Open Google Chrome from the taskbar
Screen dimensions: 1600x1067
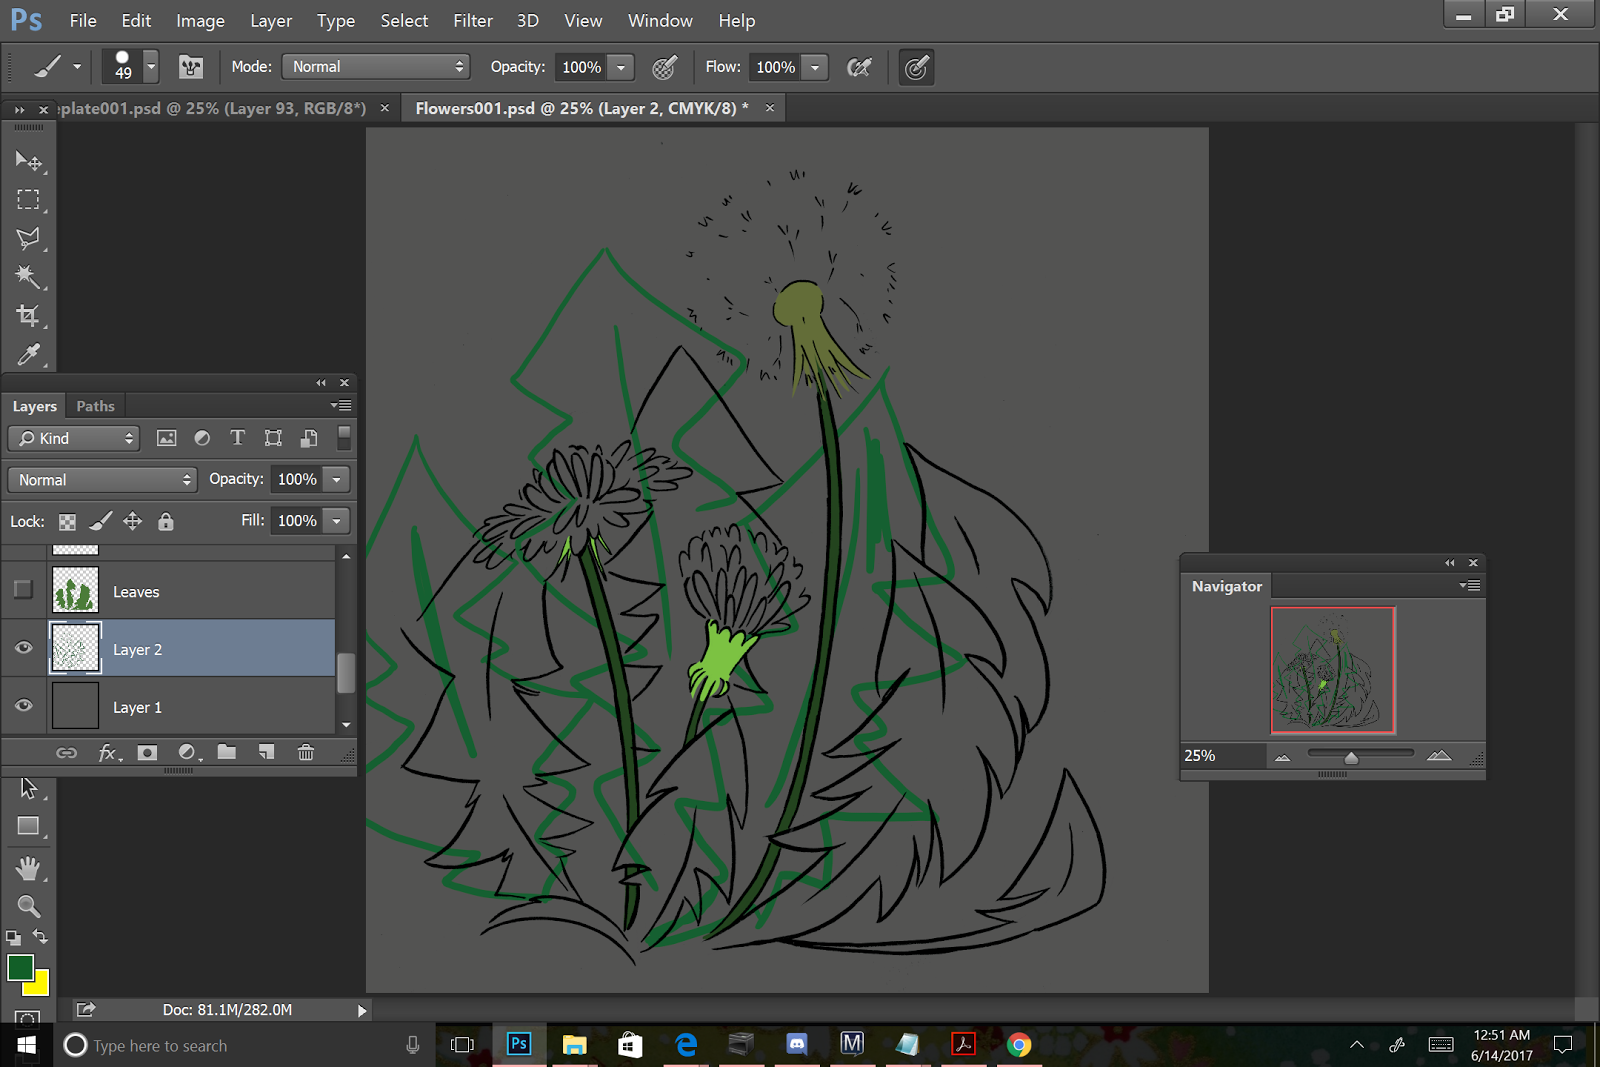pos(1018,1045)
